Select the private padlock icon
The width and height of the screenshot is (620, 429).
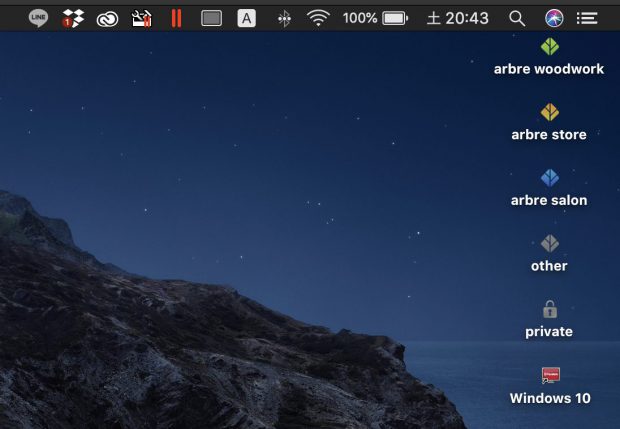coord(550,309)
